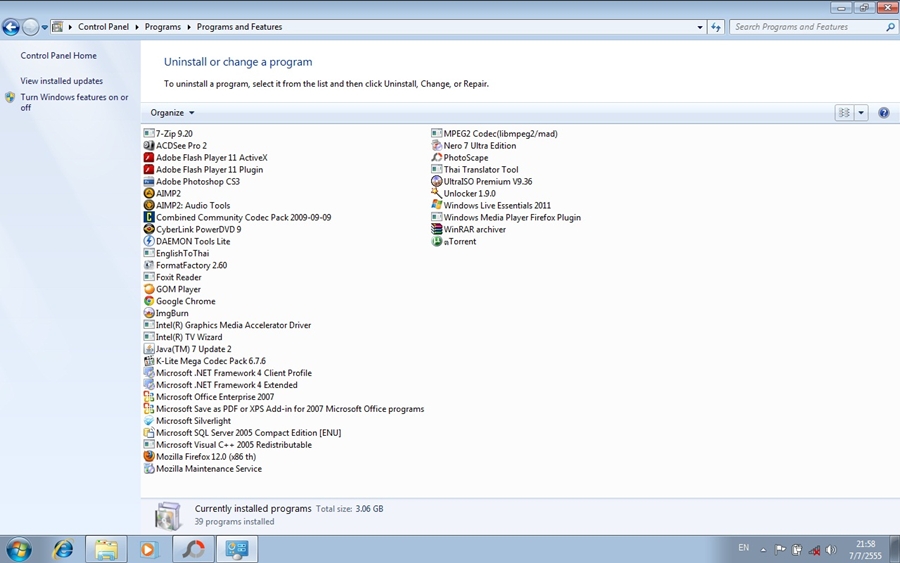Select Microsoft SQL Server 2005 Compact Edition
Screen dimensions: 900x563
242,433
